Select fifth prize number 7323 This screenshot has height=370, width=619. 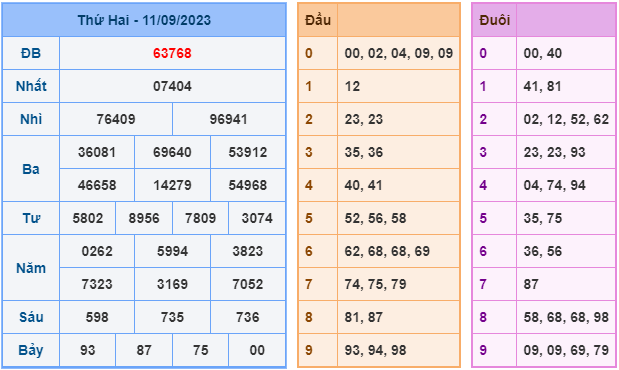(97, 284)
